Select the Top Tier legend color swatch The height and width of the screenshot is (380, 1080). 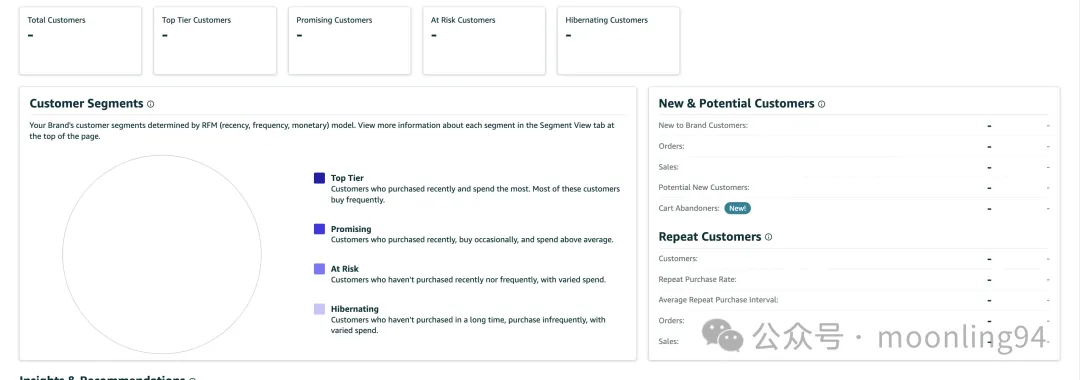point(319,178)
